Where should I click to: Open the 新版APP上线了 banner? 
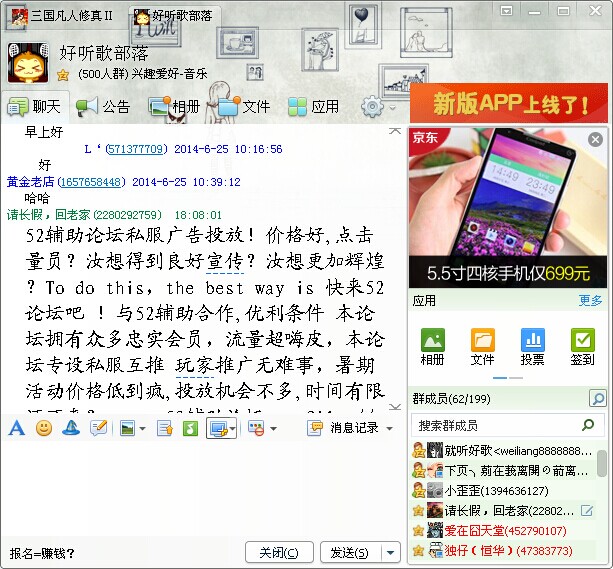509,104
